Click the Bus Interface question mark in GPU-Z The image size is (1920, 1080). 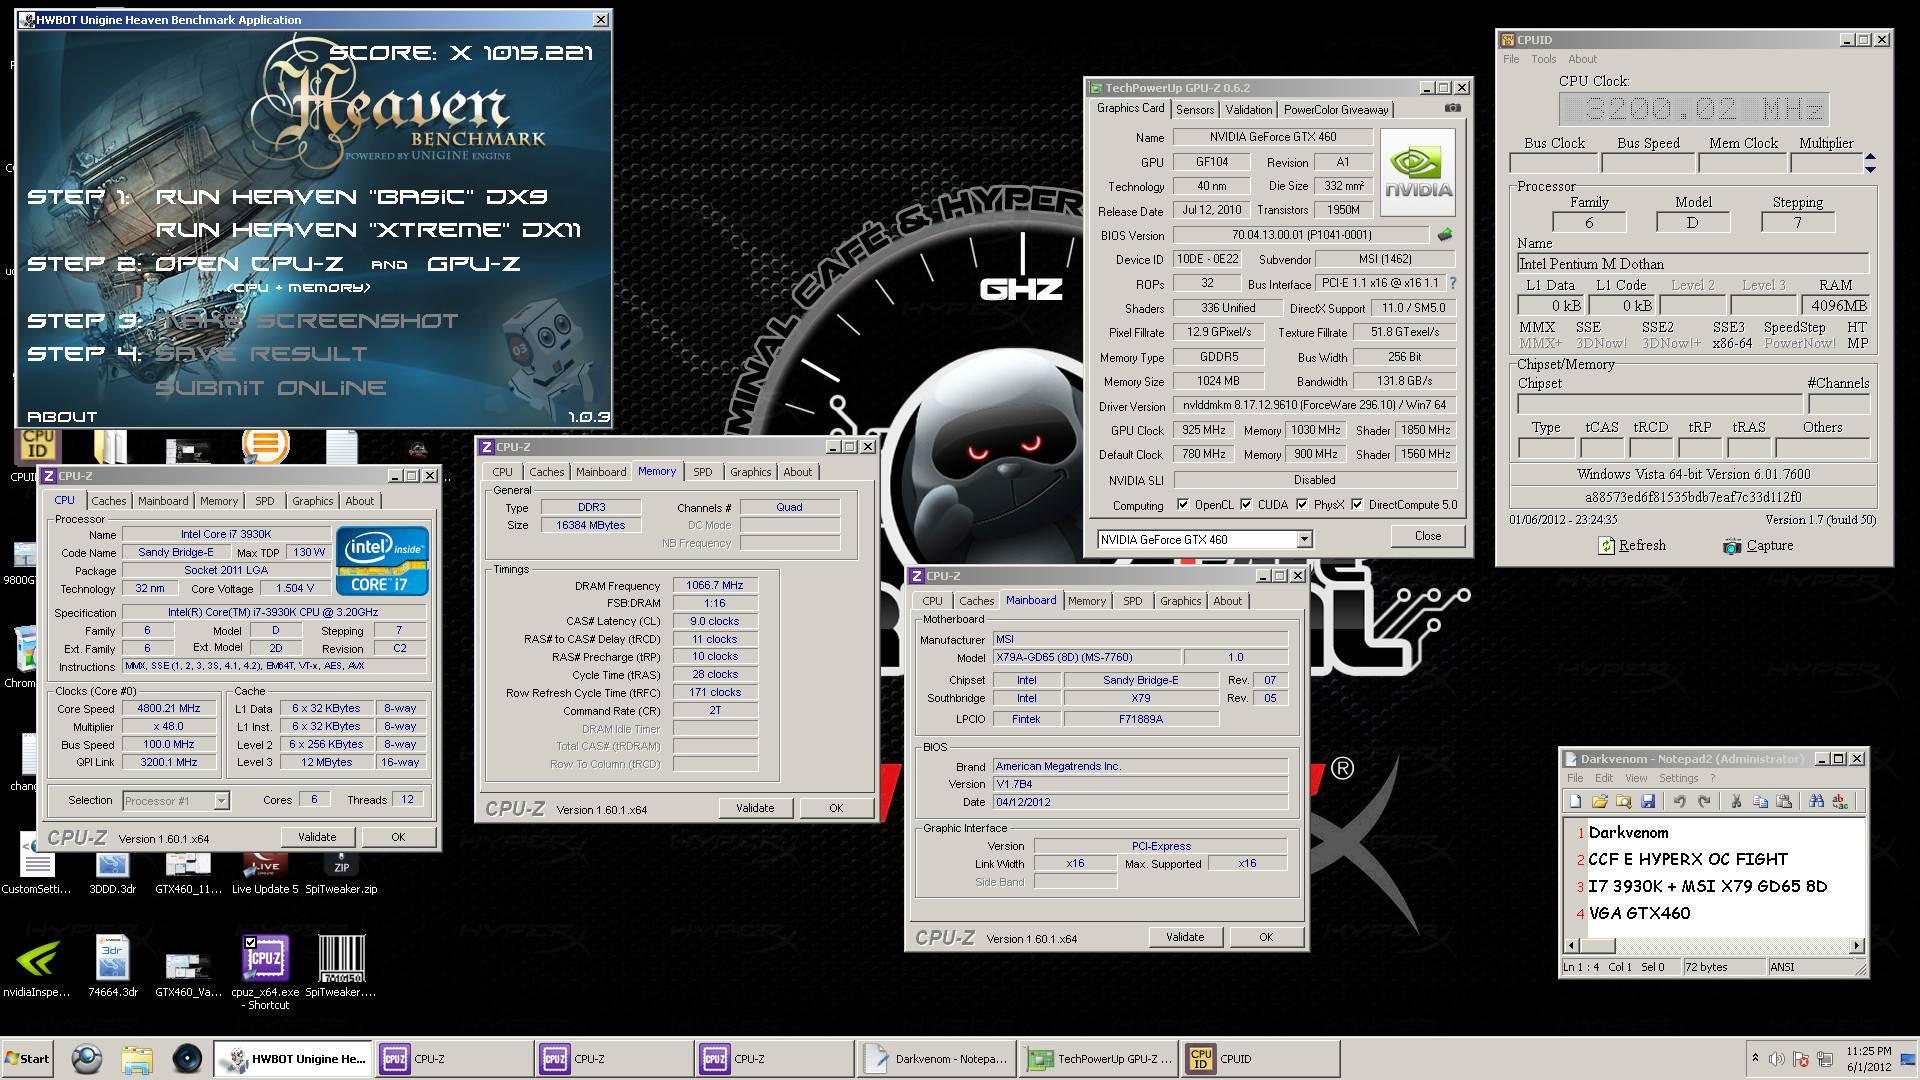(x=1452, y=283)
